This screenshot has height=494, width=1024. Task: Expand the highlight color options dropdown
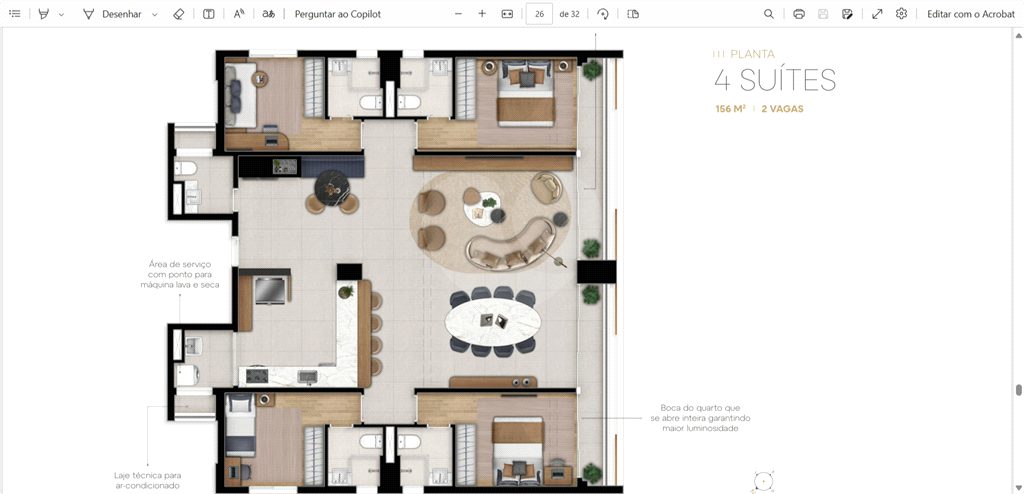61,15
